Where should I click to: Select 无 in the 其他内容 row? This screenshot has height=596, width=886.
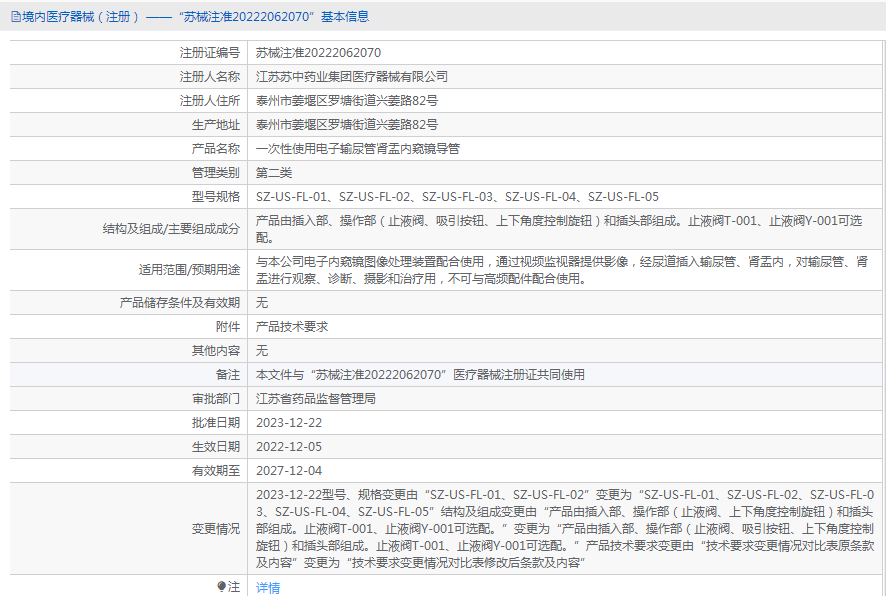(x=262, y=350)
